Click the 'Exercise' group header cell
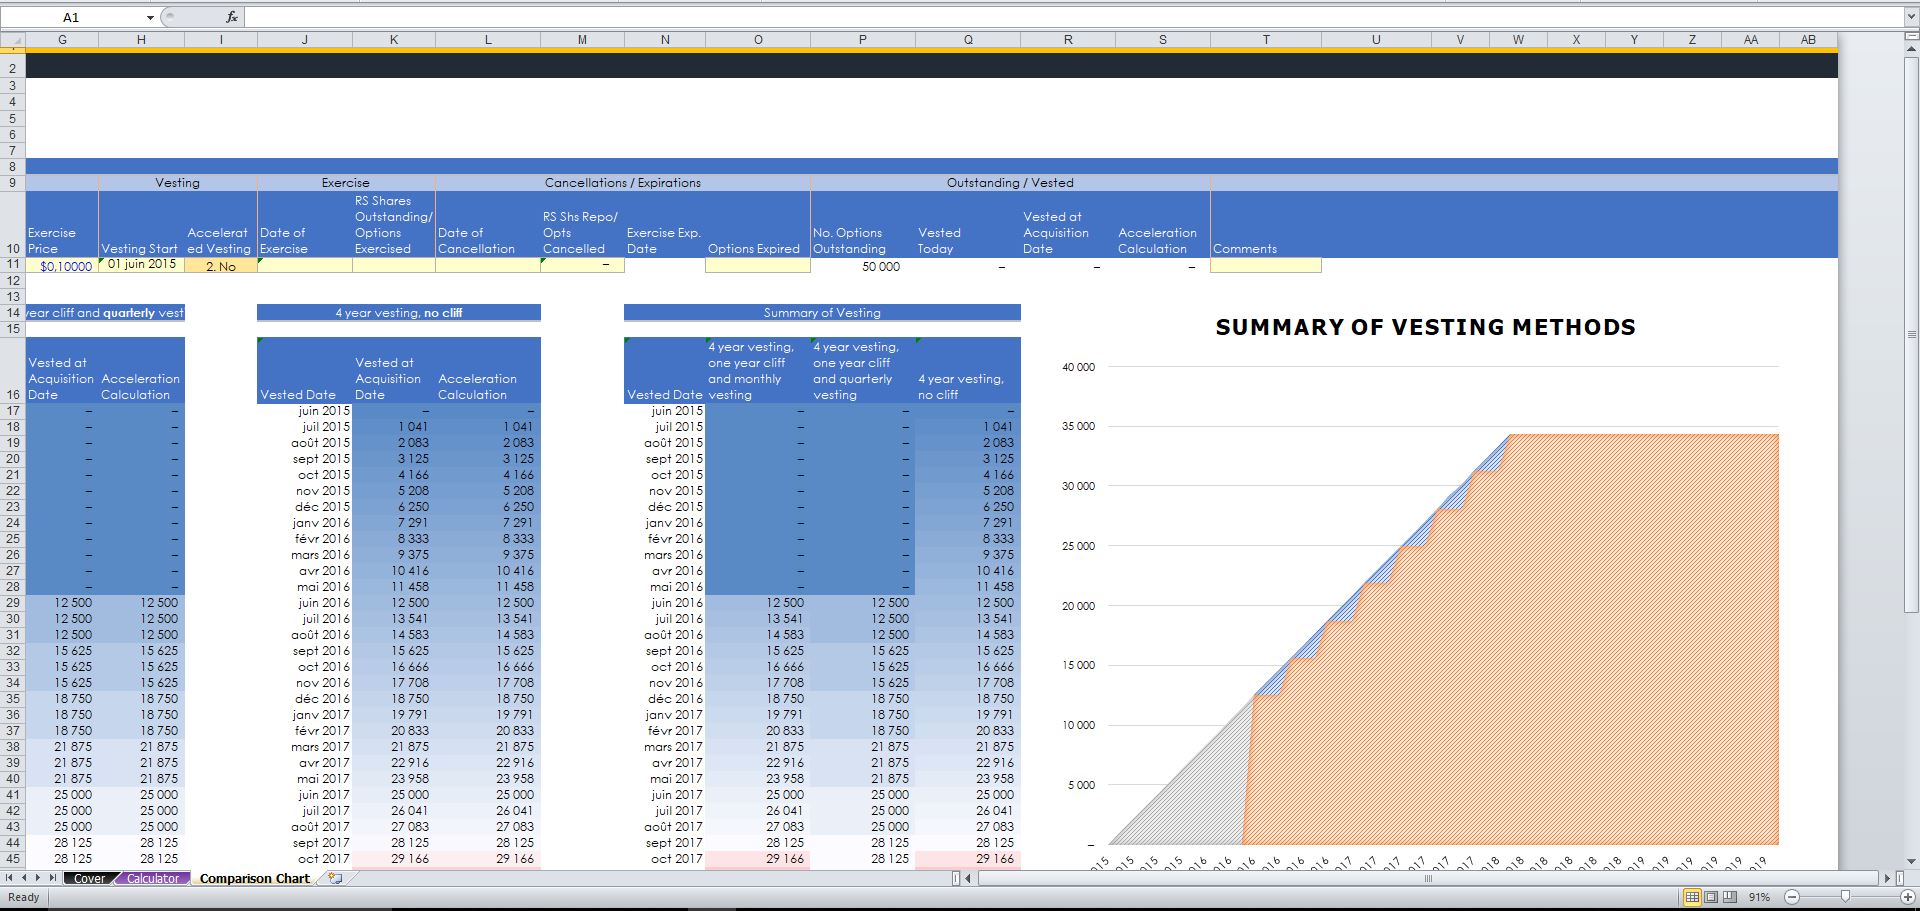 [x=346, y=183]
